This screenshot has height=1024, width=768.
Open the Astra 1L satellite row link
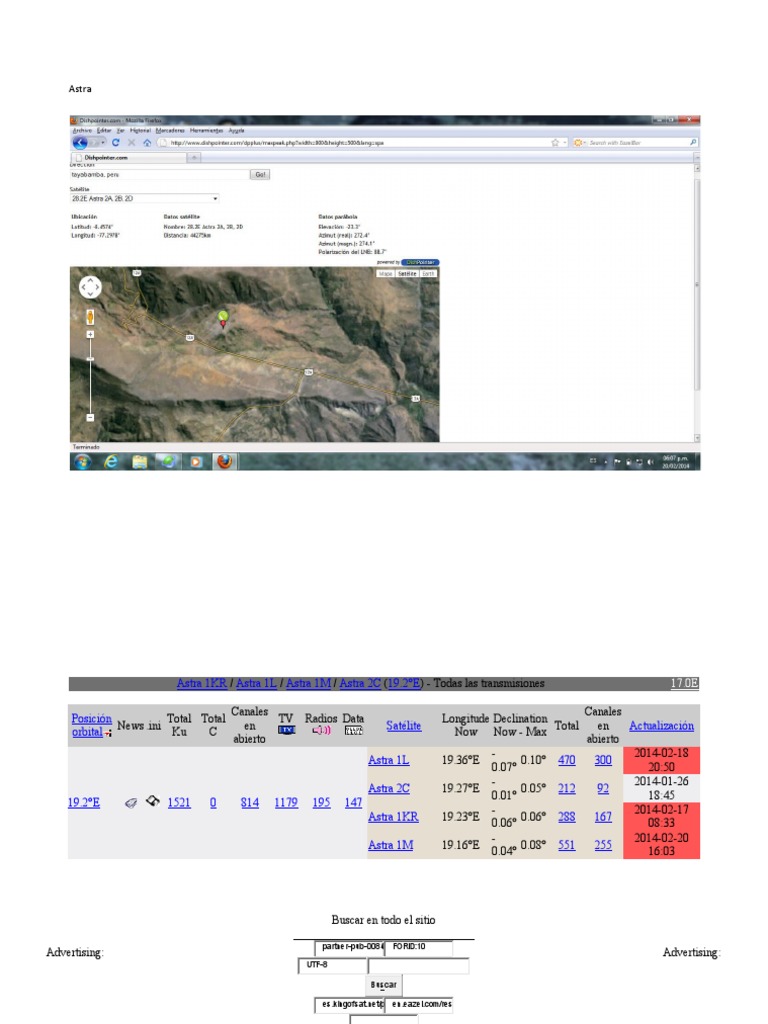(389, 760)
